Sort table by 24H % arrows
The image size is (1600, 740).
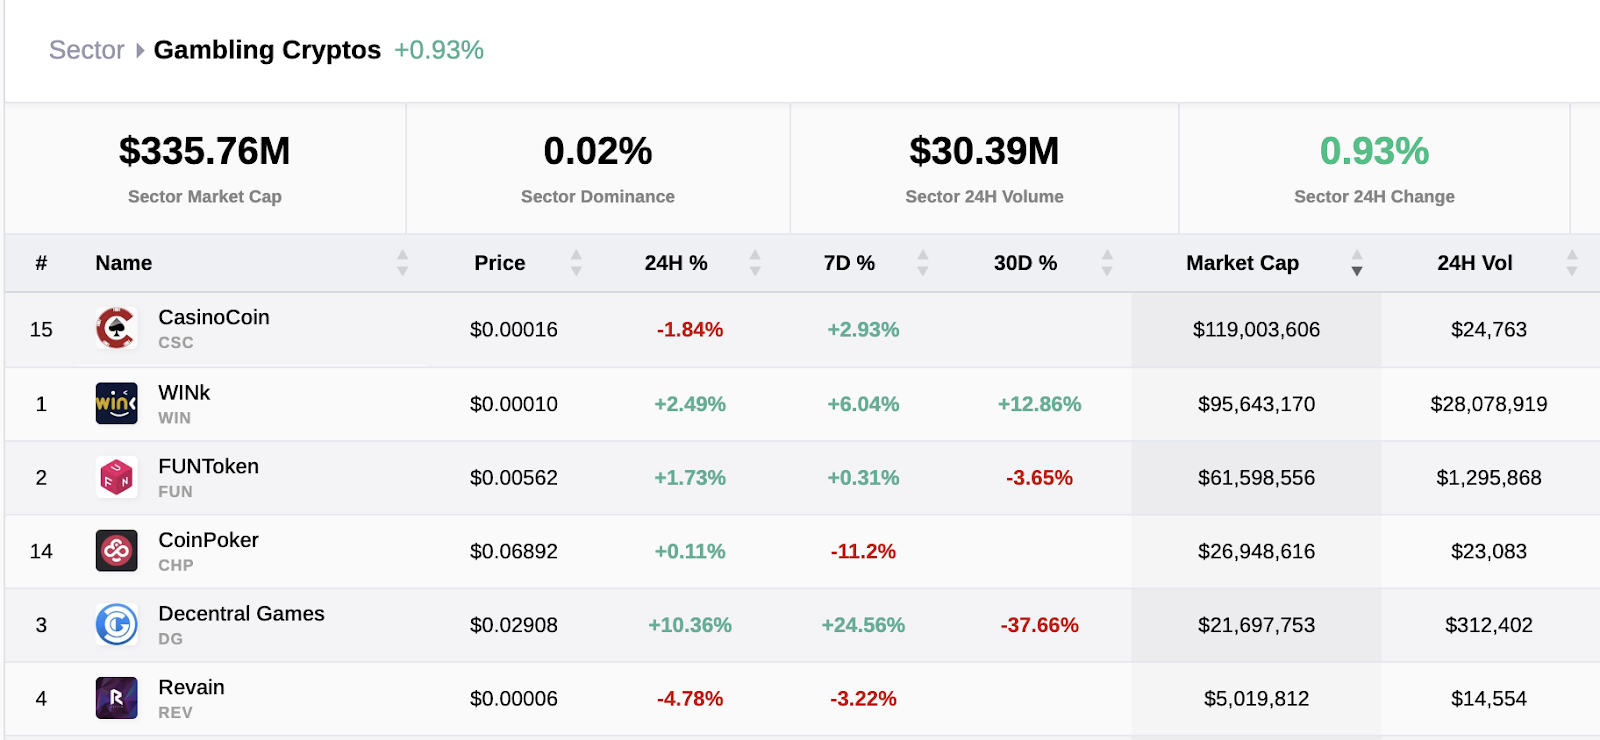tap(755, 263)
